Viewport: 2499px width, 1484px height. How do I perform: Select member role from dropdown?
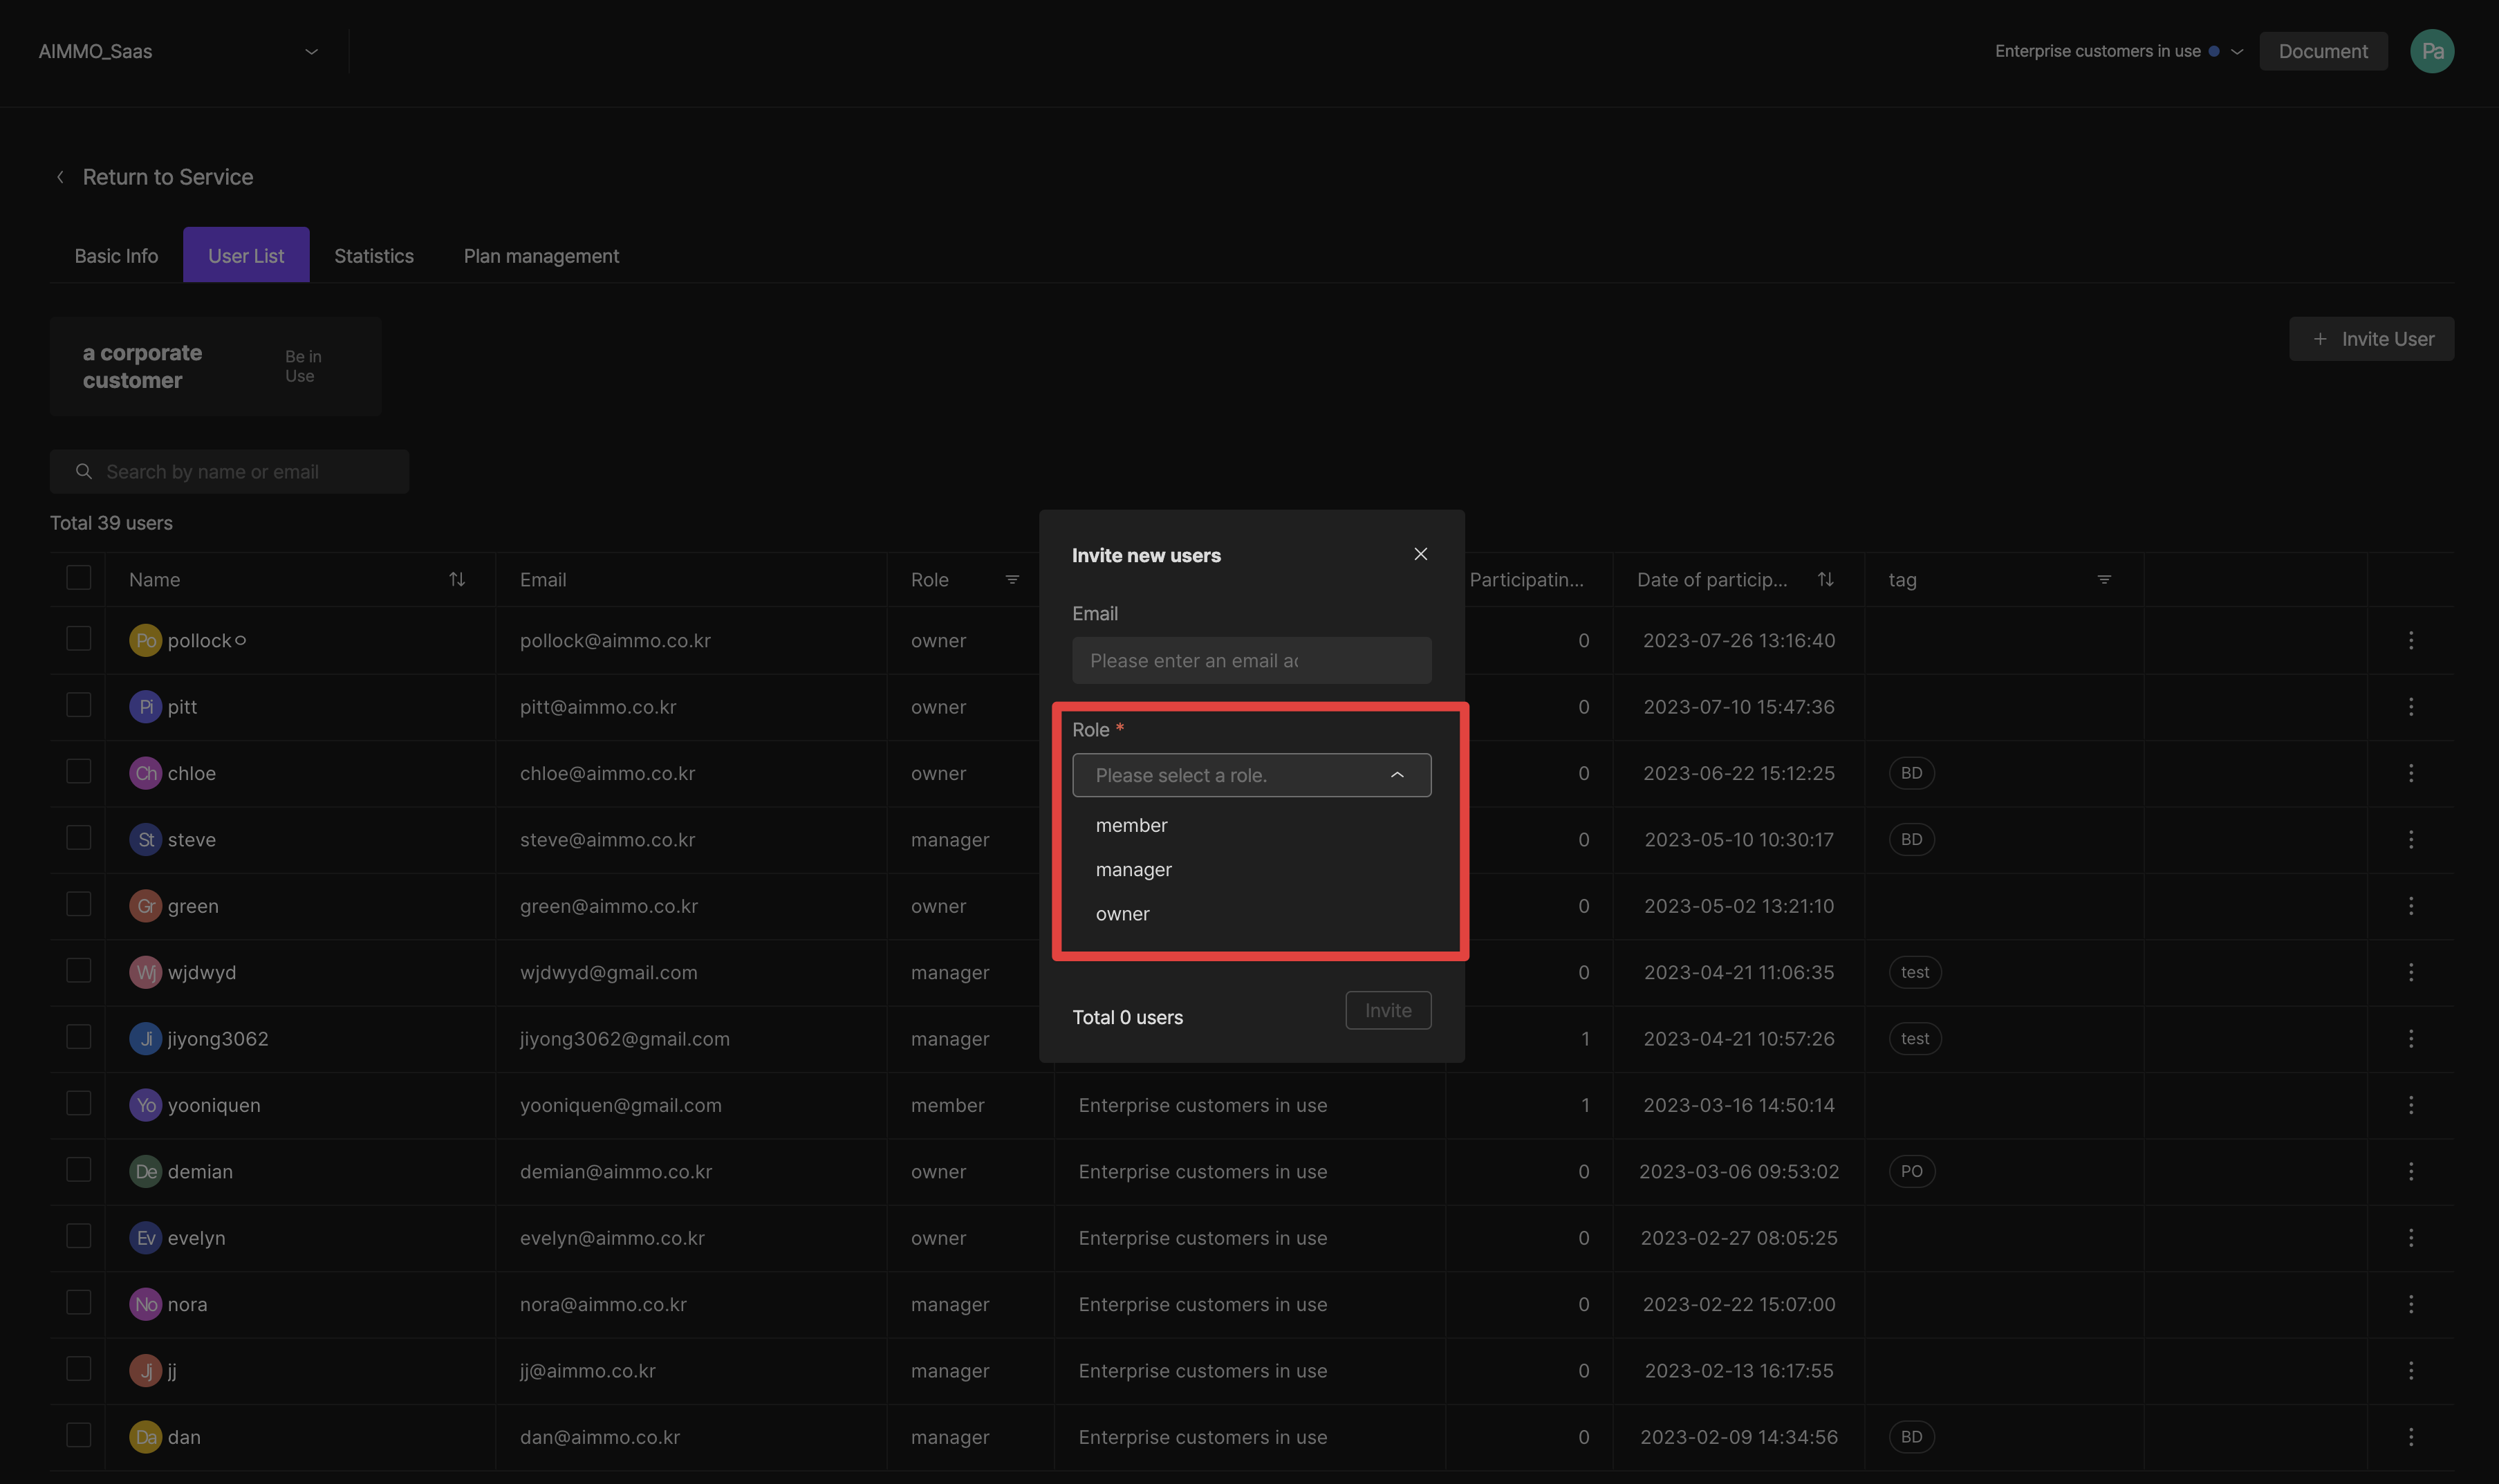pos(1132,825)
